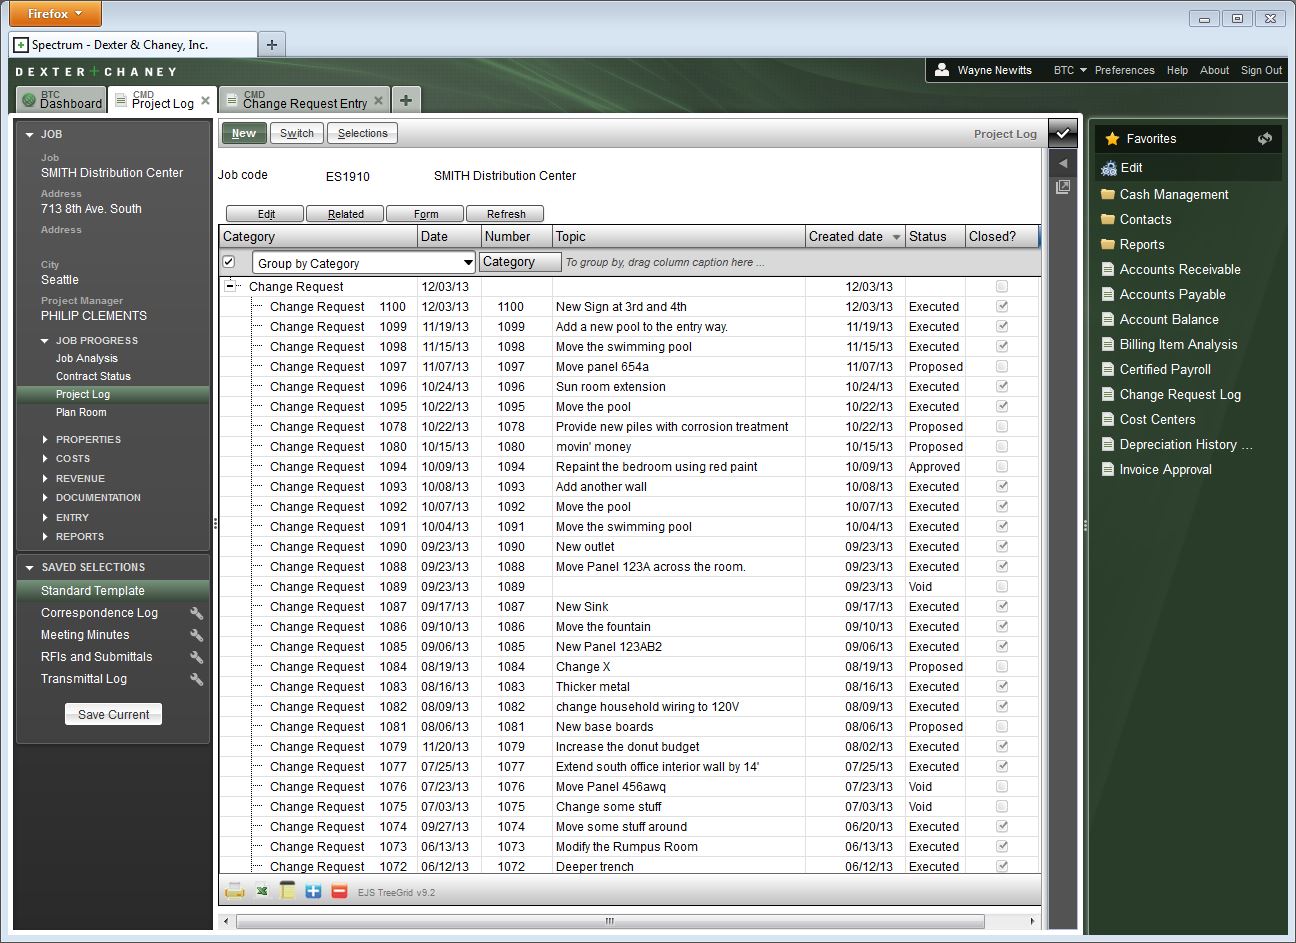Screen dimensions: 1296x943
Task: Refresh the Favorites panel with the sync icon
Action: pos(1264,139)
